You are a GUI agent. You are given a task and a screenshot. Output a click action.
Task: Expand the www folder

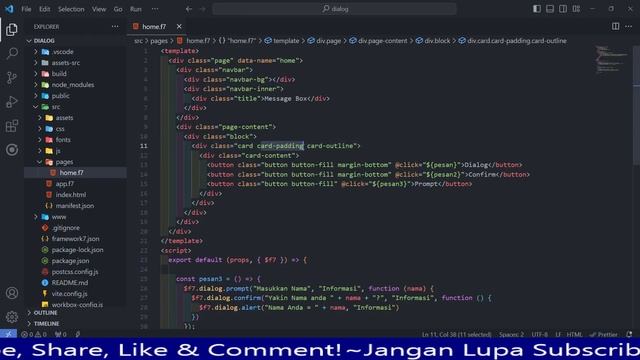(x=75, y=217)
